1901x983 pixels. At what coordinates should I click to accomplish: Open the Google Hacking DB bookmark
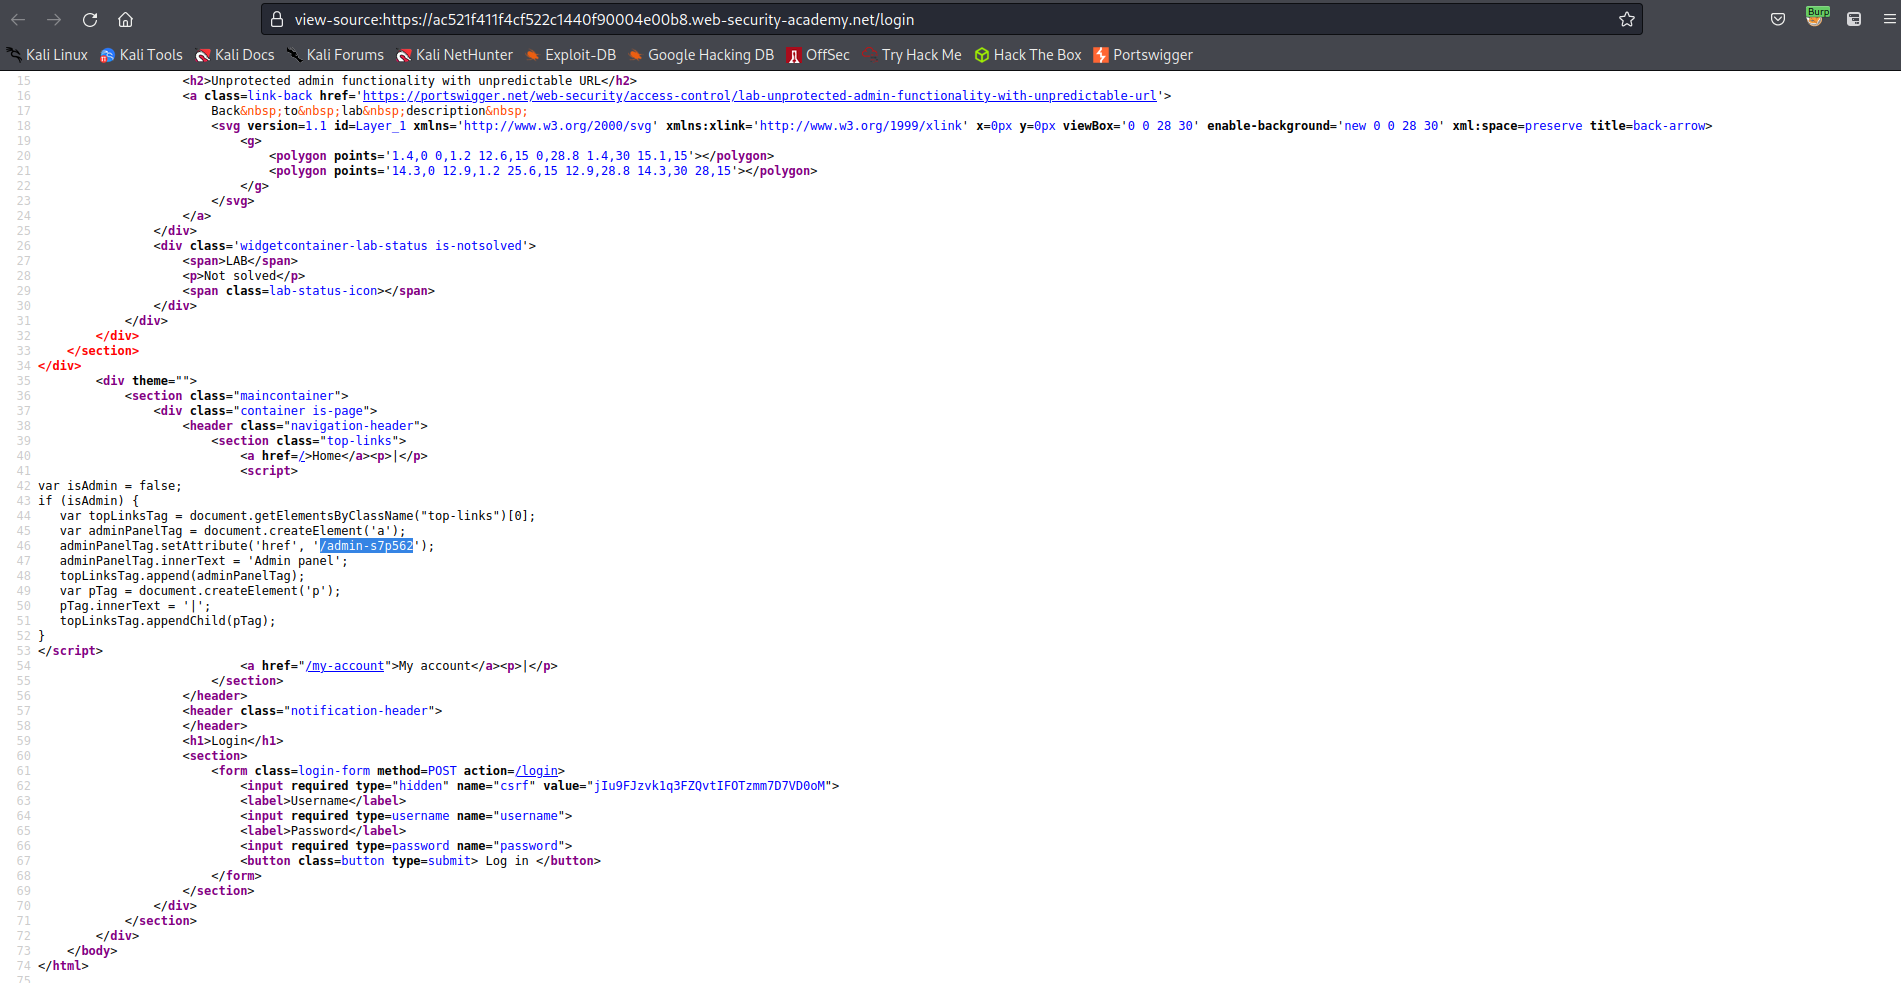(701, 55)
